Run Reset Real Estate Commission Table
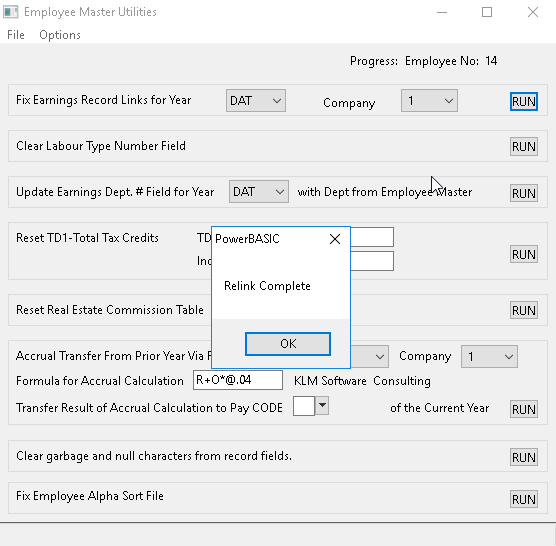 [524, 310]
